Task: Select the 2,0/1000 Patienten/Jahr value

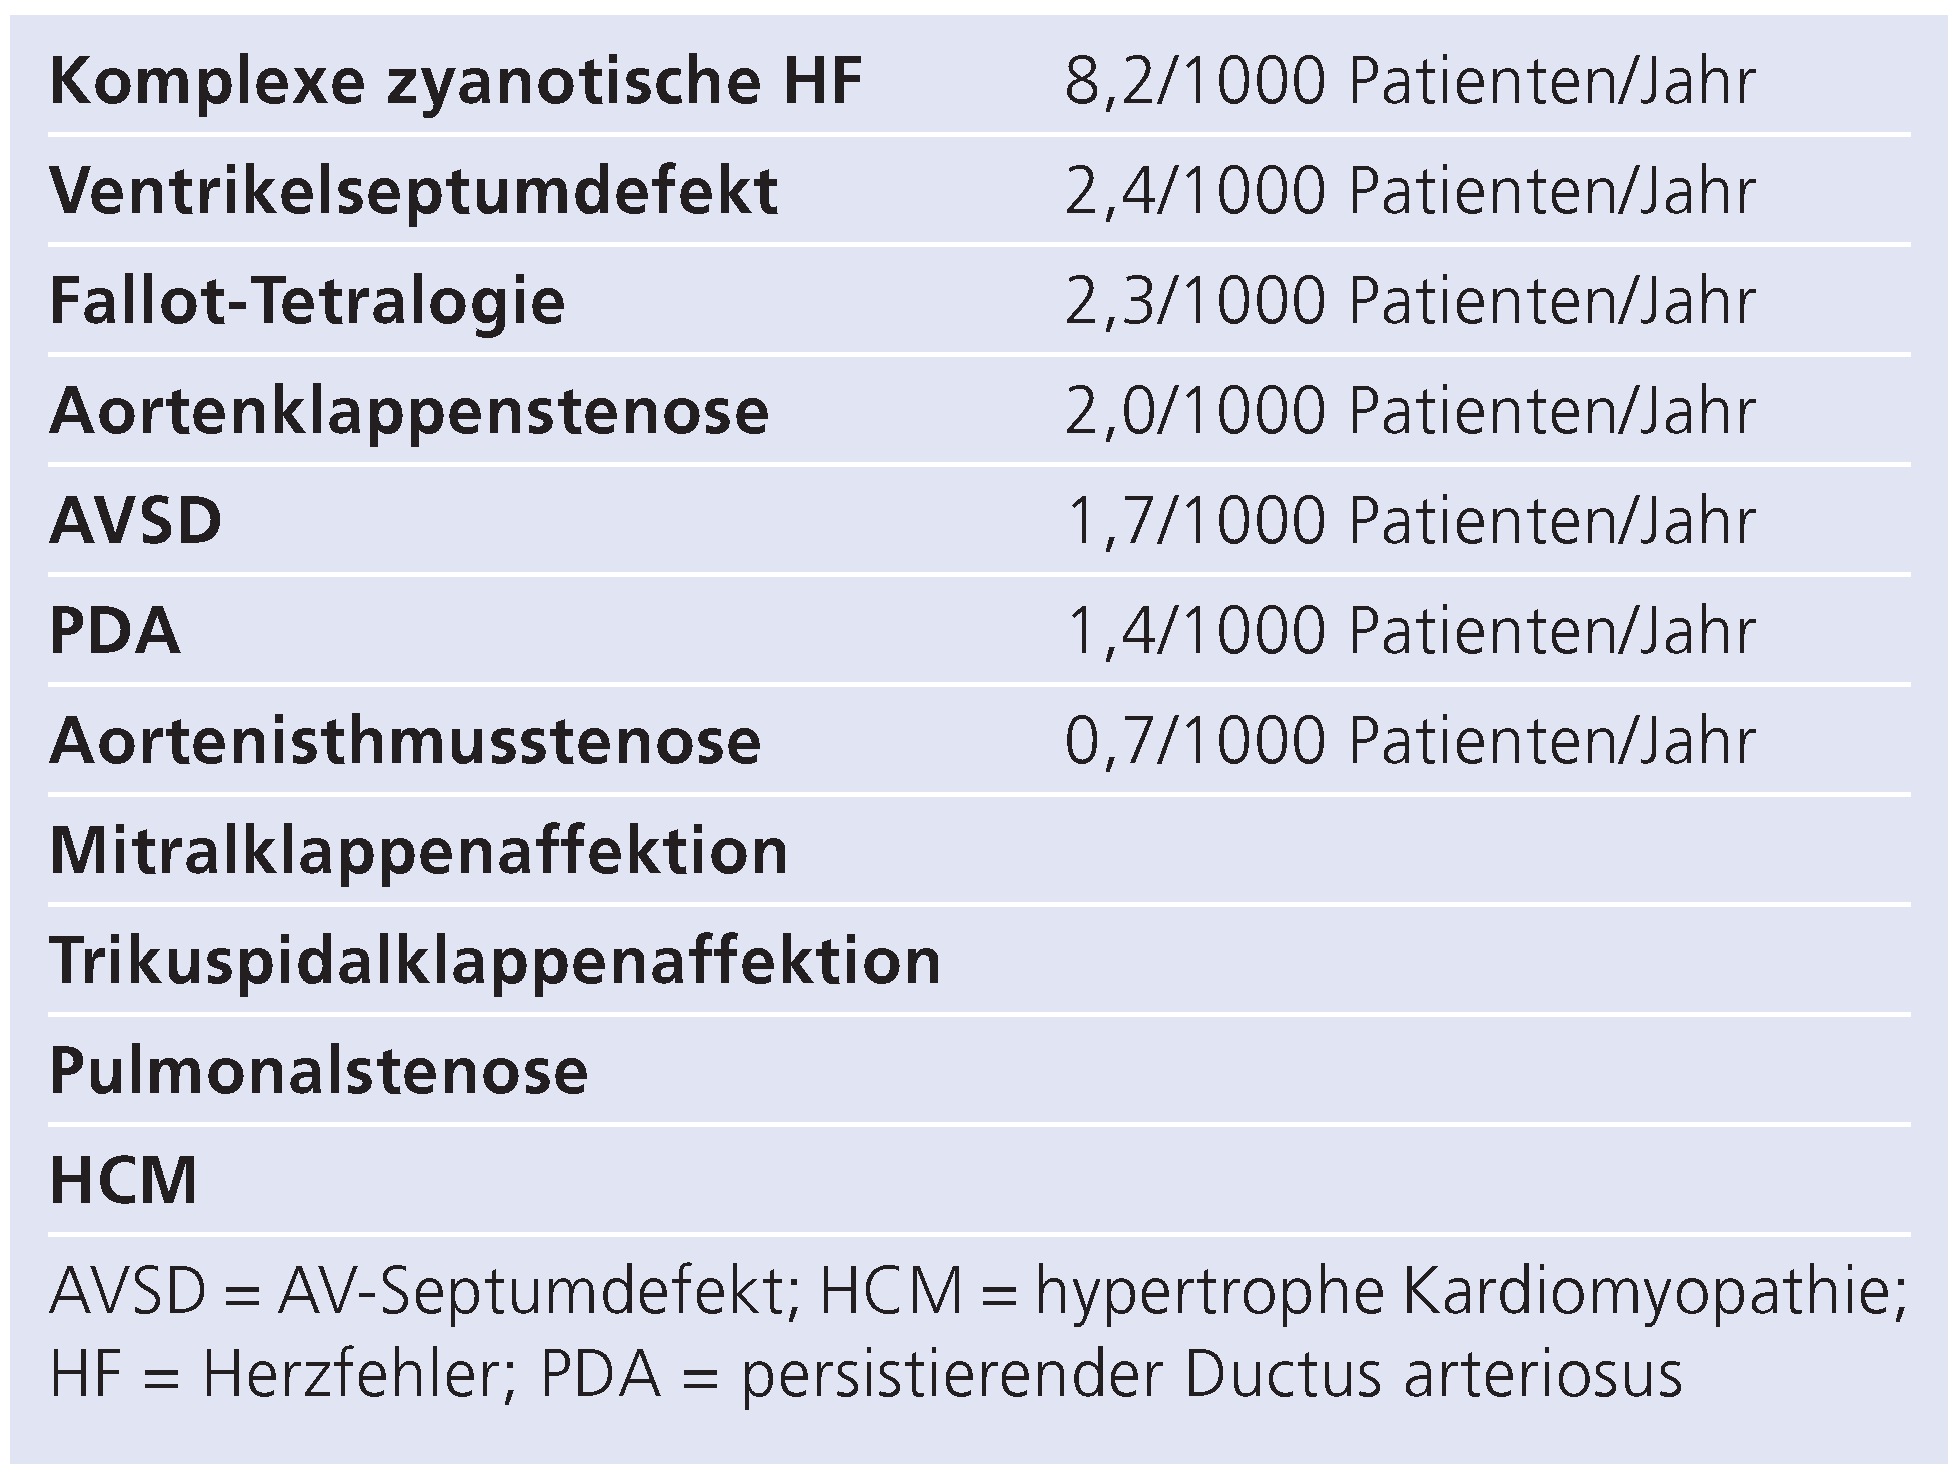Action: point(1409,411)
